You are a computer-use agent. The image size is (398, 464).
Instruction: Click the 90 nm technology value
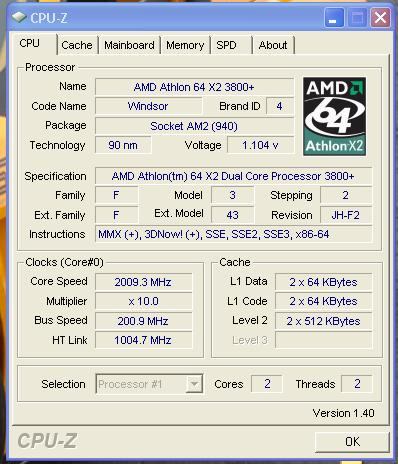pyautogui.click(x=123, y=145)
